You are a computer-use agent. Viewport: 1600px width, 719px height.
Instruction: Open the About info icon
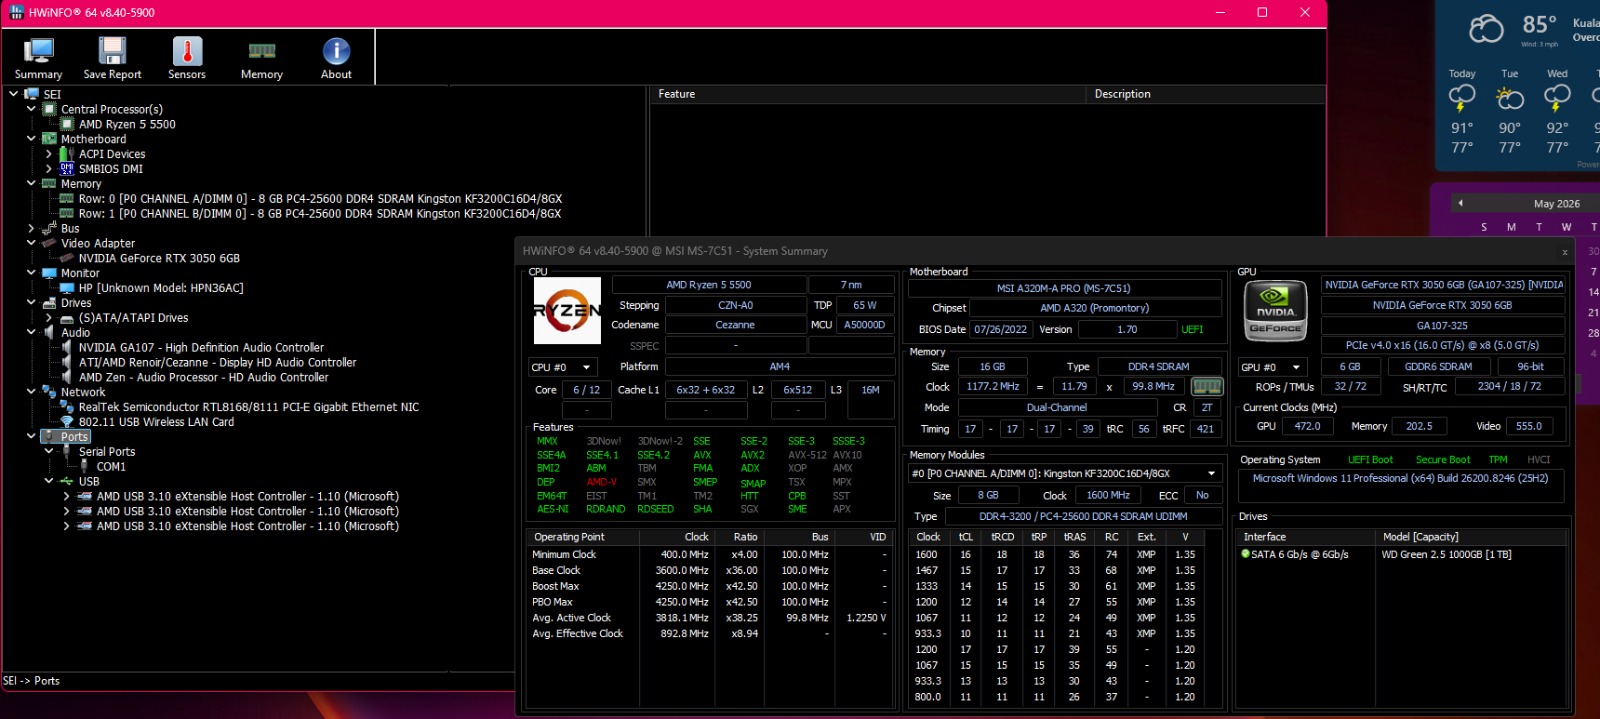[x=336, y=58]
